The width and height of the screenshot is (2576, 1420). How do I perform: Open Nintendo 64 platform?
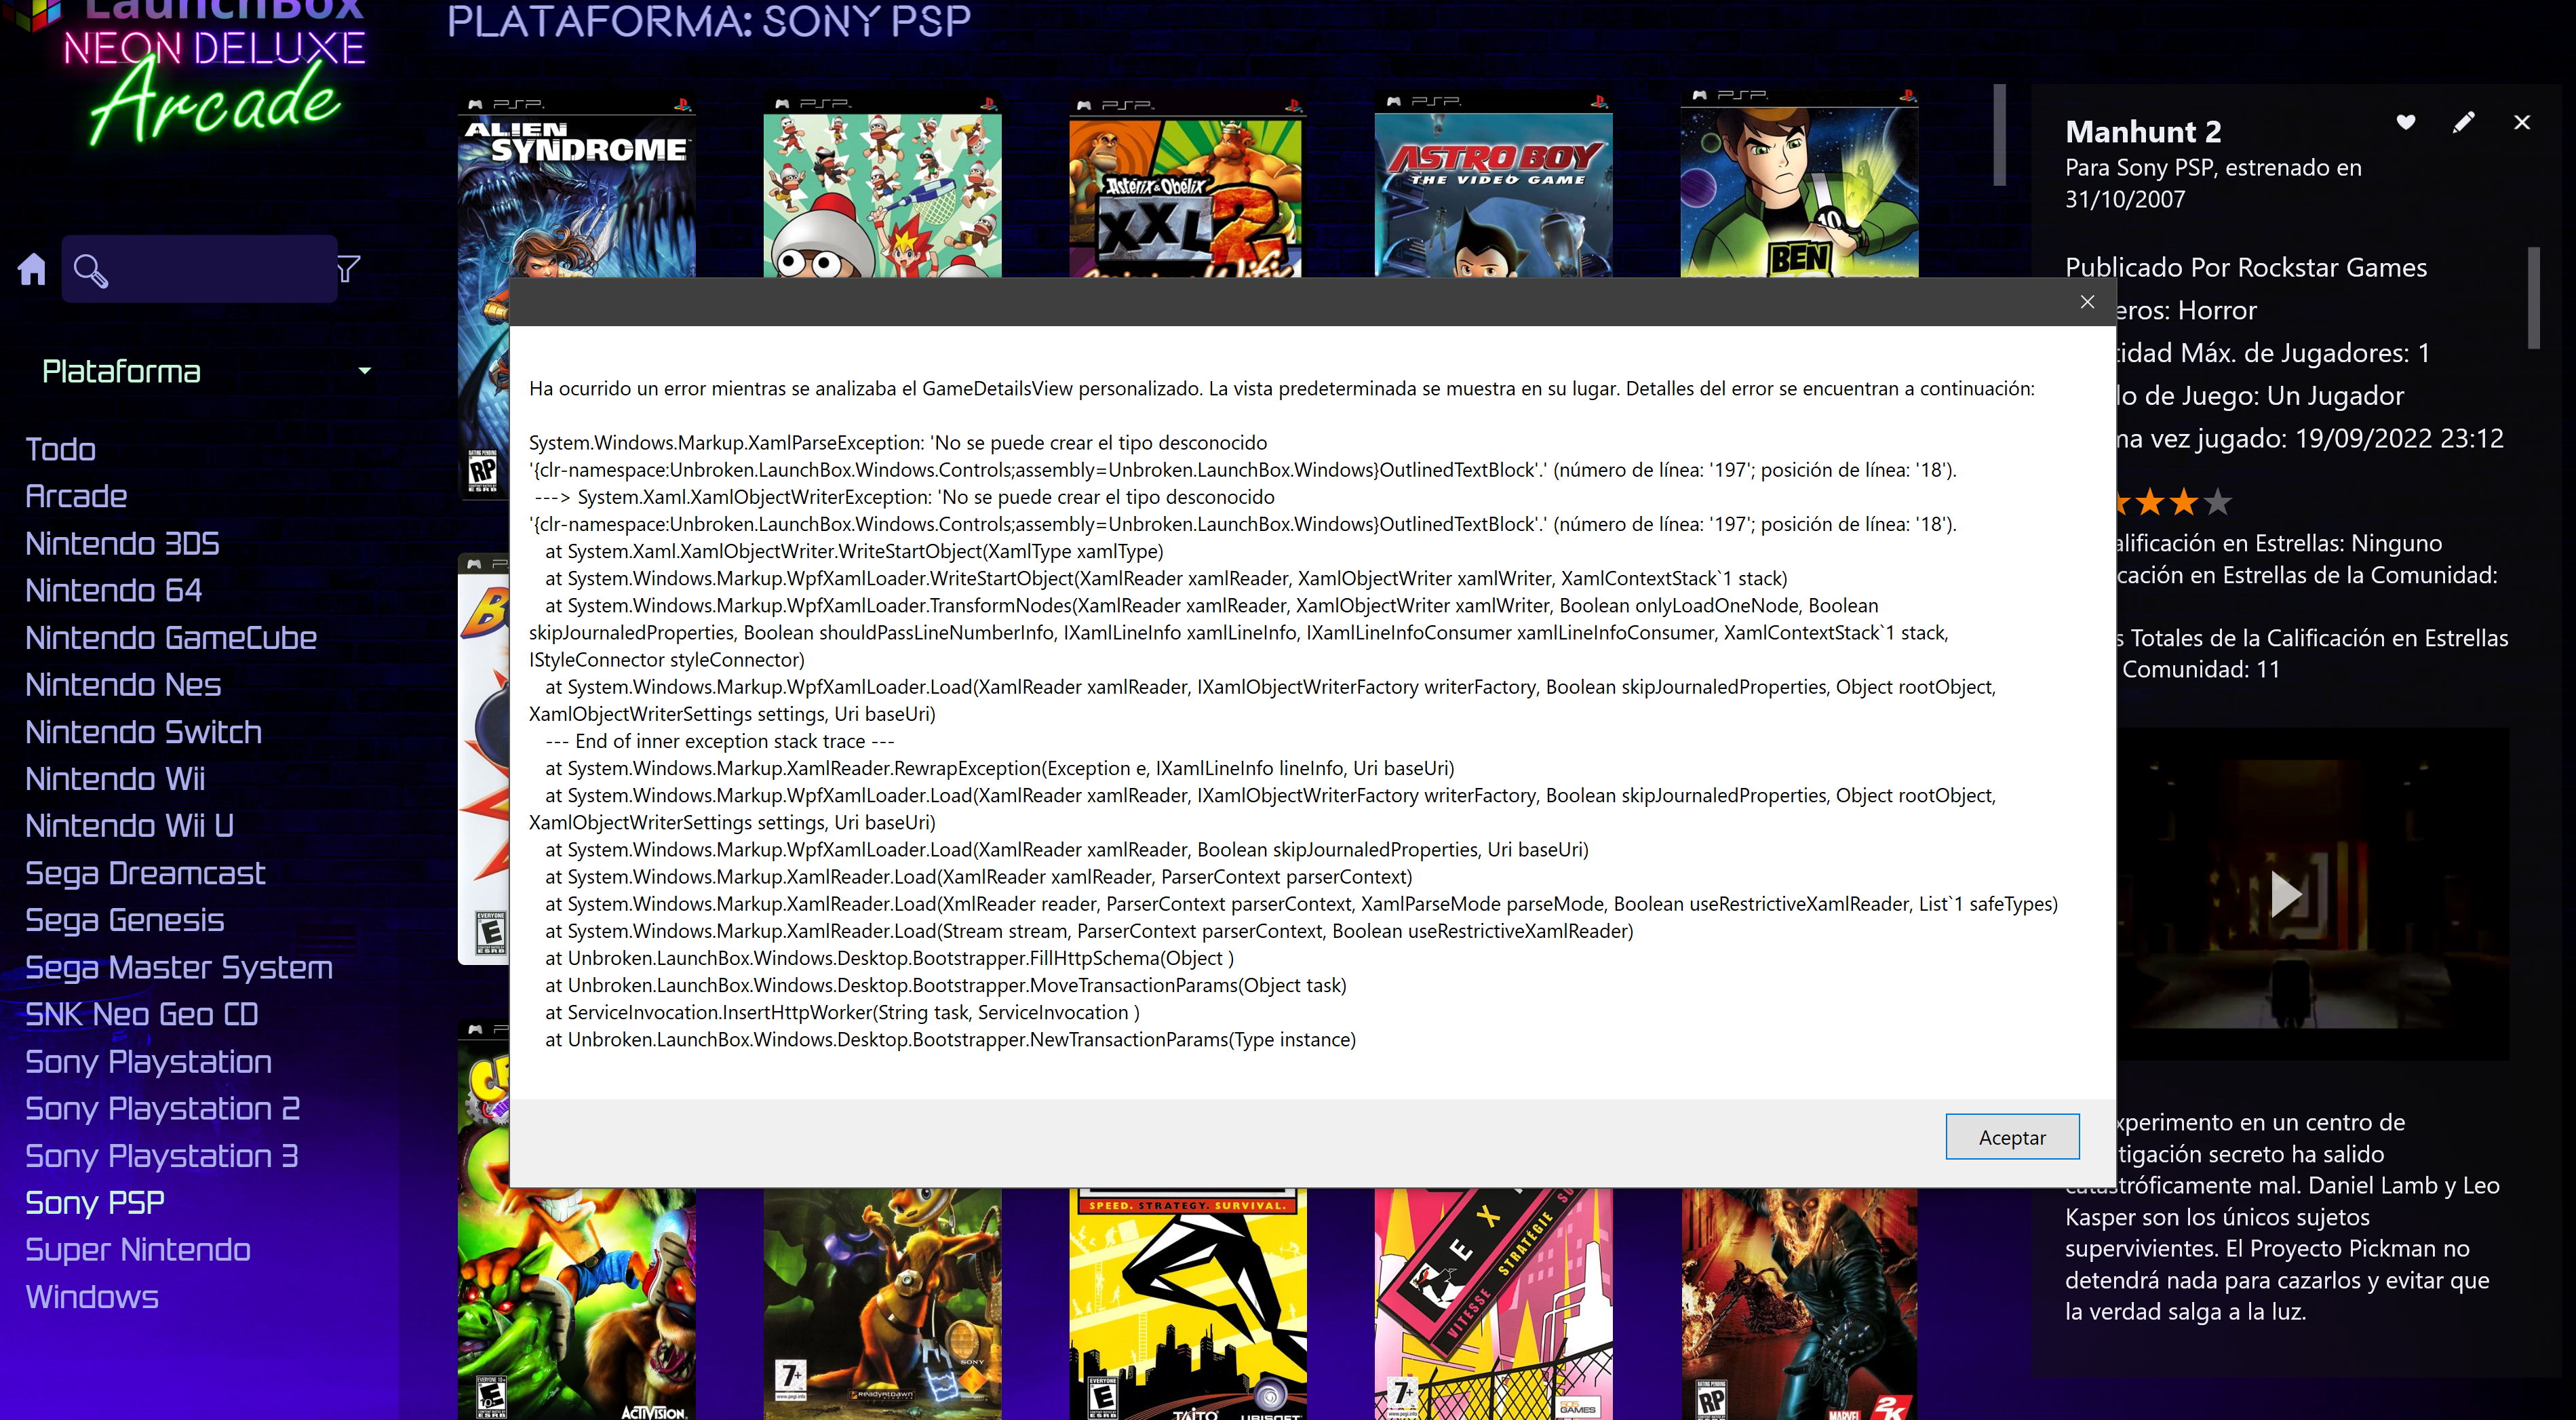click(x=113, y=590)
